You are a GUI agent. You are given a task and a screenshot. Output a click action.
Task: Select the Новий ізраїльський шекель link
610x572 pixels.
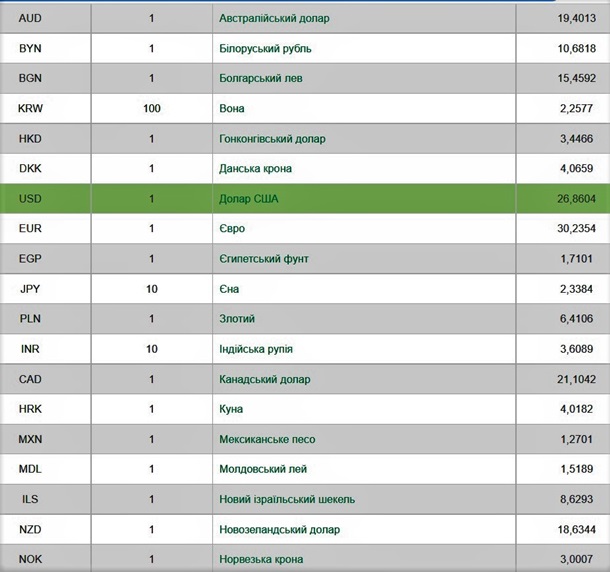coord(287,499)
